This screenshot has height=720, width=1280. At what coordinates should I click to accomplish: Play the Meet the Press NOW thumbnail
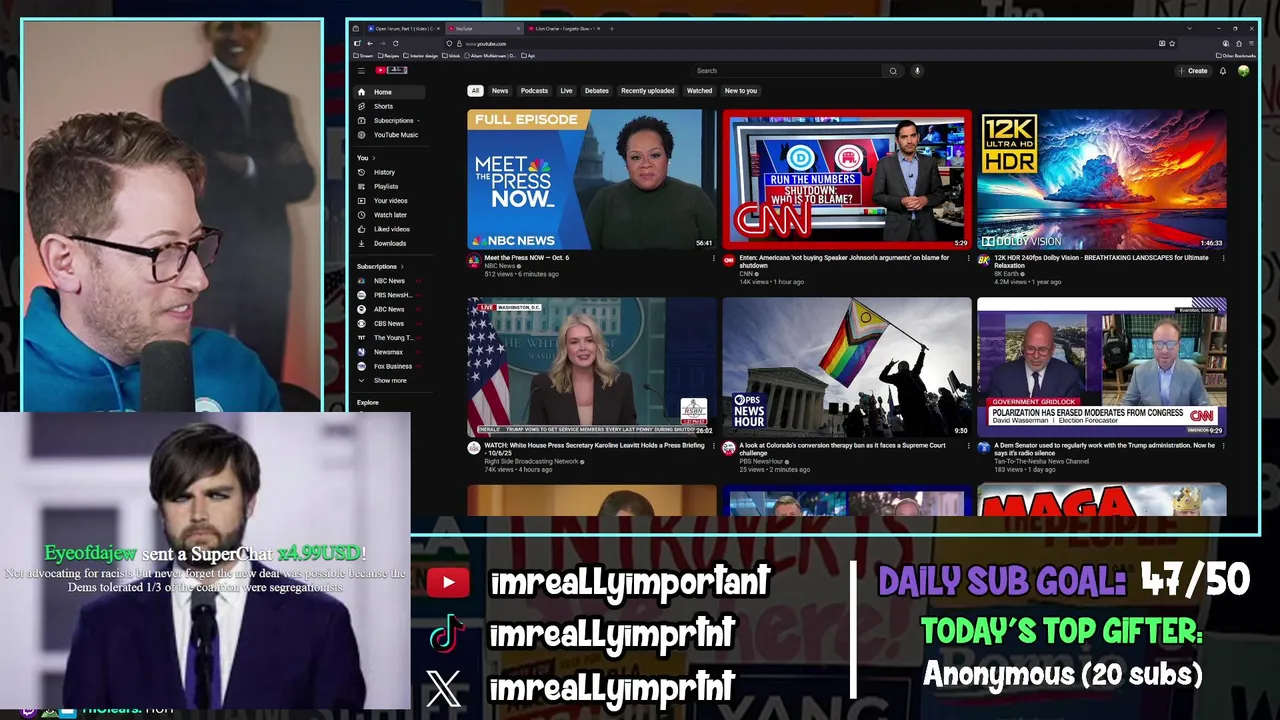pos(592,179)
